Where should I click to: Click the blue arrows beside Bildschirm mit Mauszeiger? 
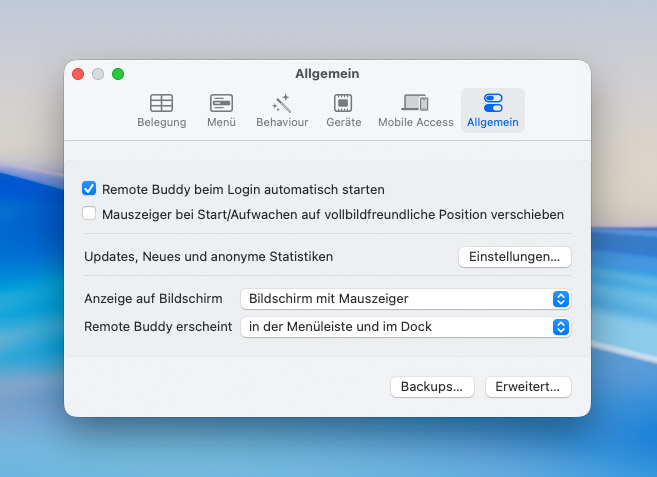coord(561,299)
